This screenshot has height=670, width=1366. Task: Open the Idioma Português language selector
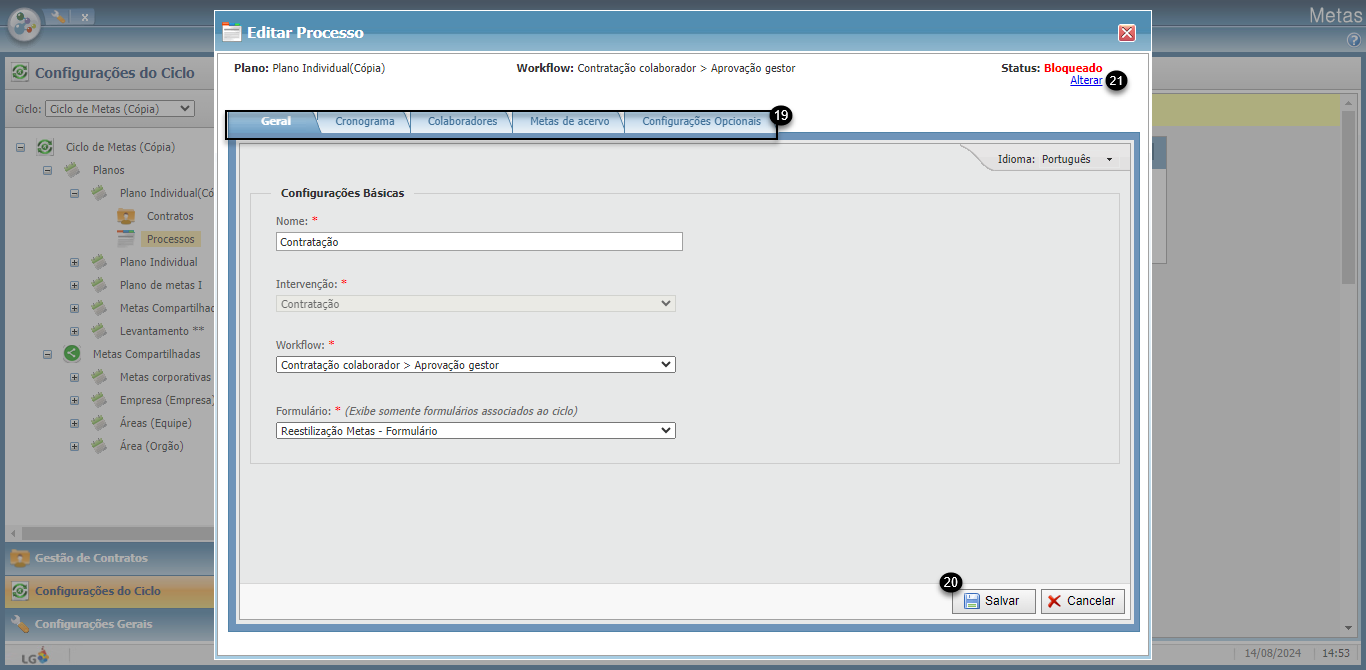(1055, 159)
